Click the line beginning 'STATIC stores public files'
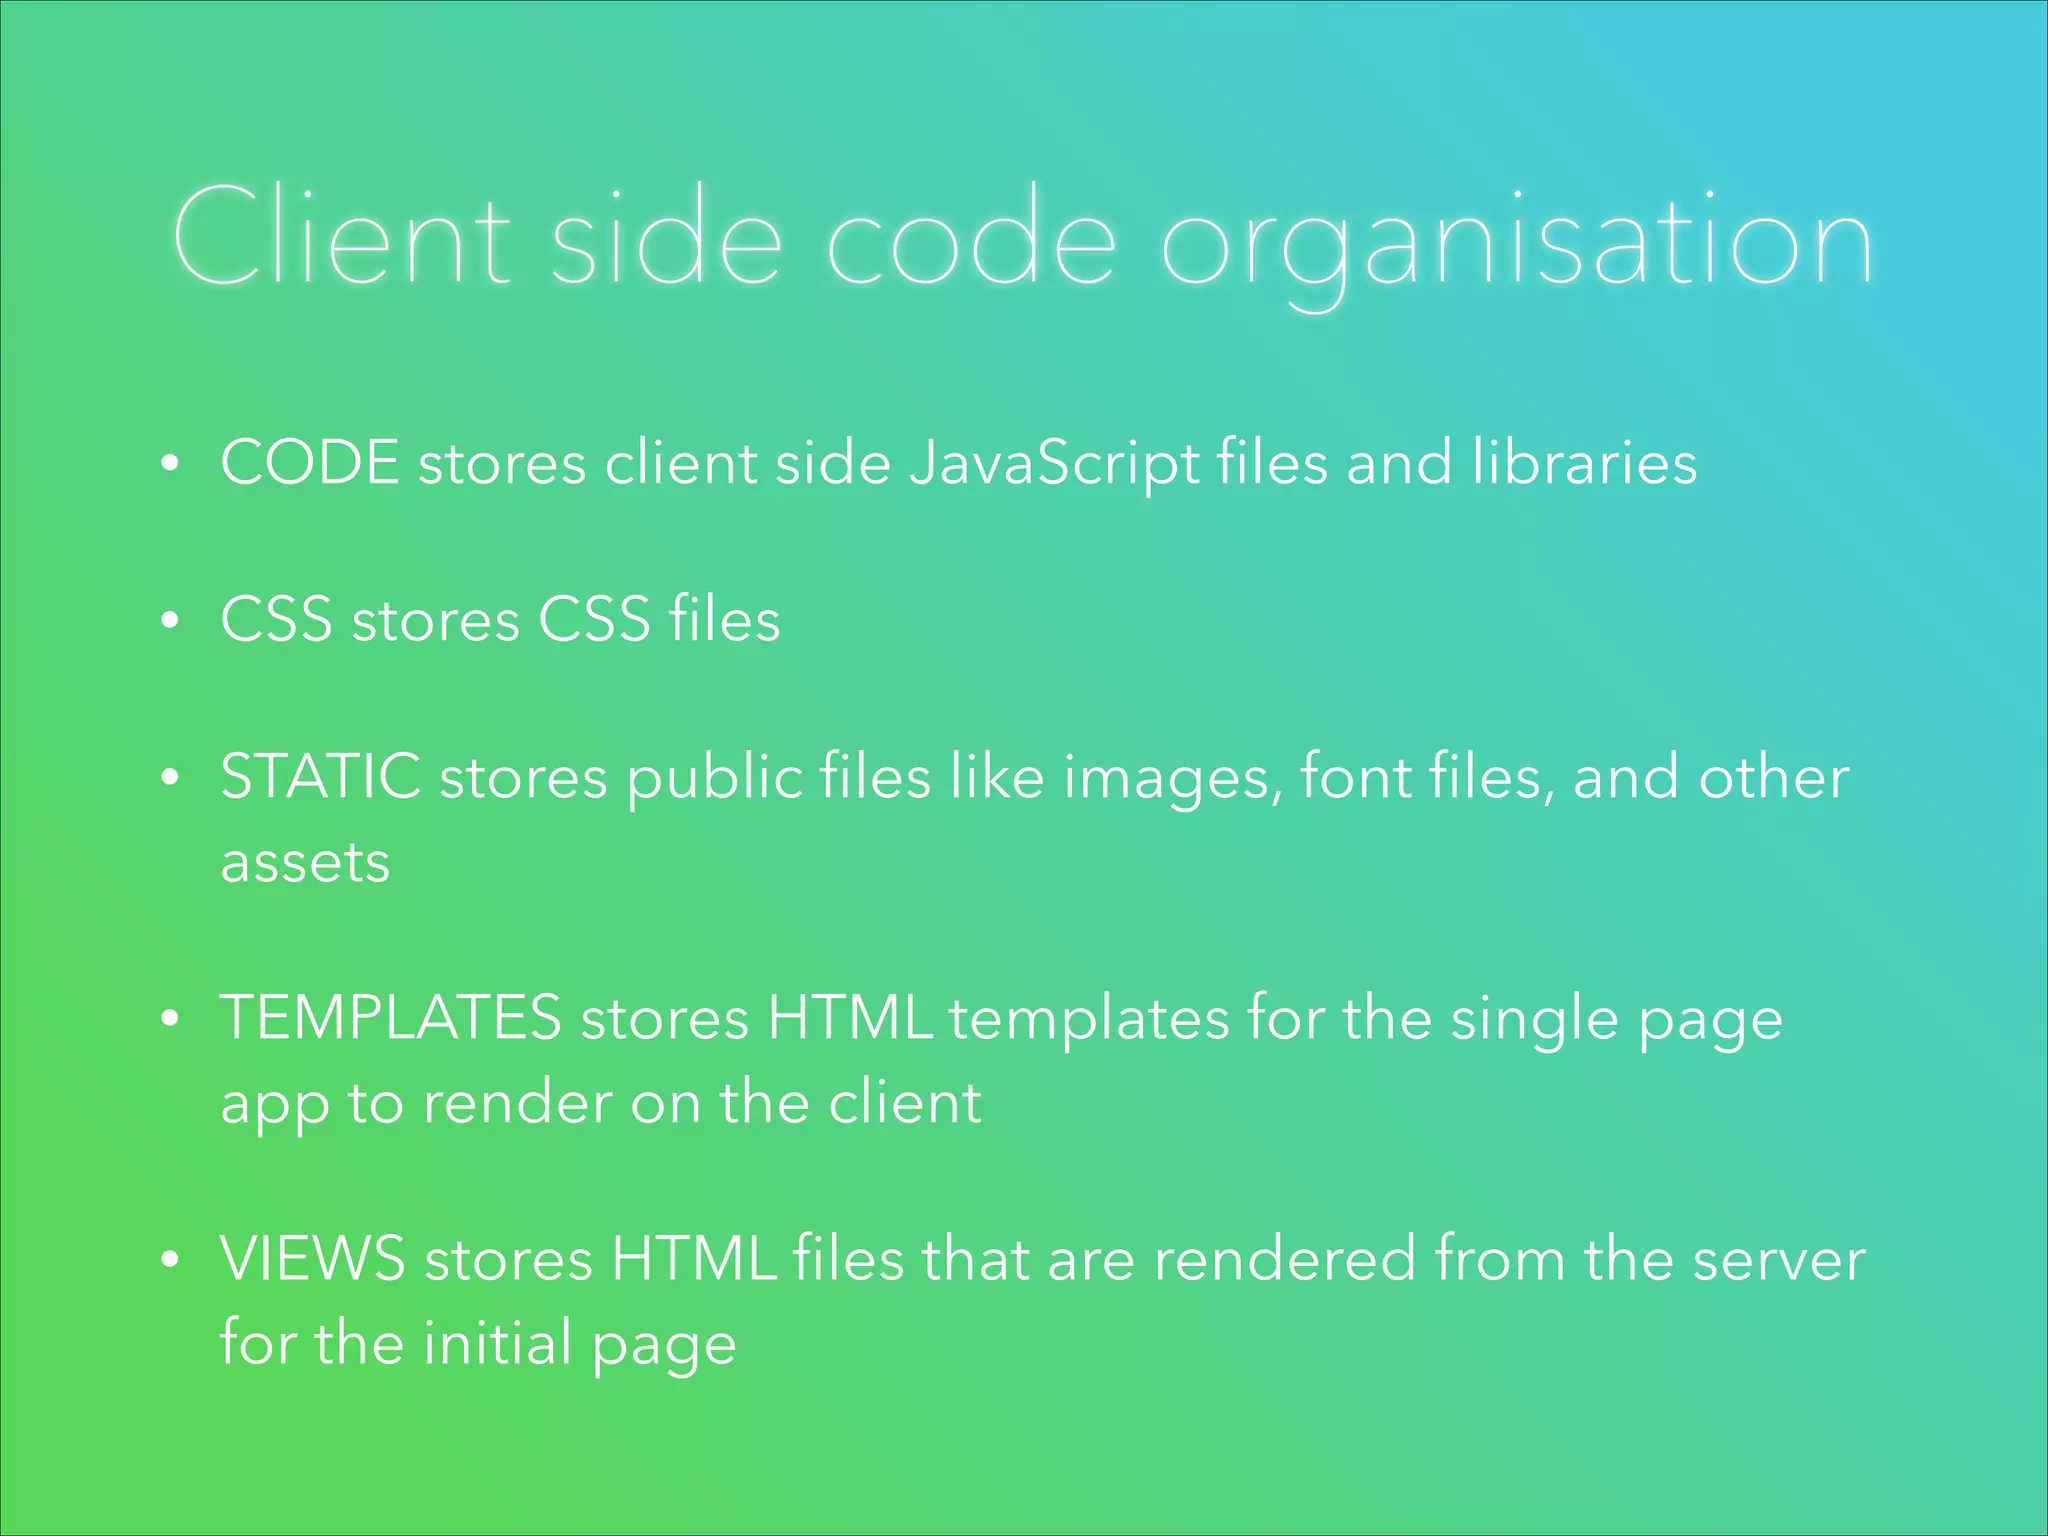This screenshot has height=1536, width=2048. coord(1035,778)
